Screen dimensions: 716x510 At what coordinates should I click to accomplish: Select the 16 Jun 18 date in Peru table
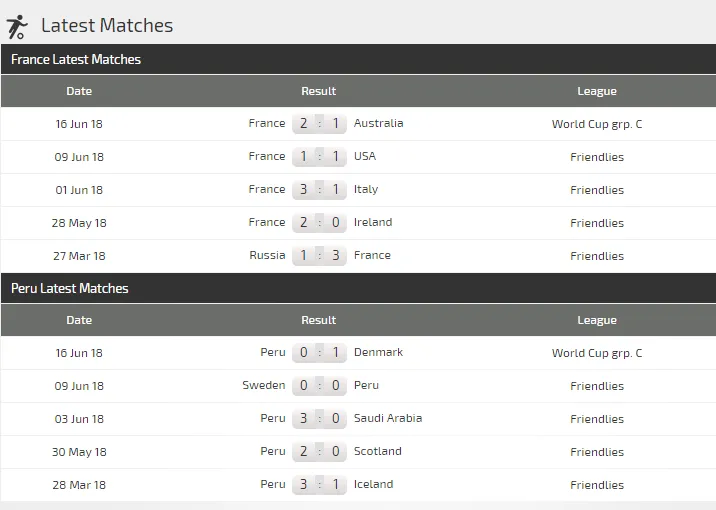coord(79,353)
